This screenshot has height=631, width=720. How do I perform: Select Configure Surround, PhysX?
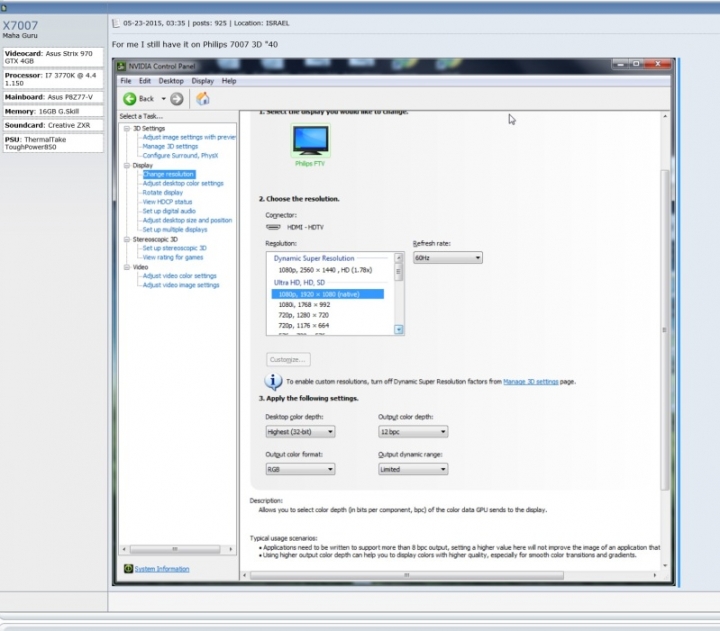click(x=180, y=156)
